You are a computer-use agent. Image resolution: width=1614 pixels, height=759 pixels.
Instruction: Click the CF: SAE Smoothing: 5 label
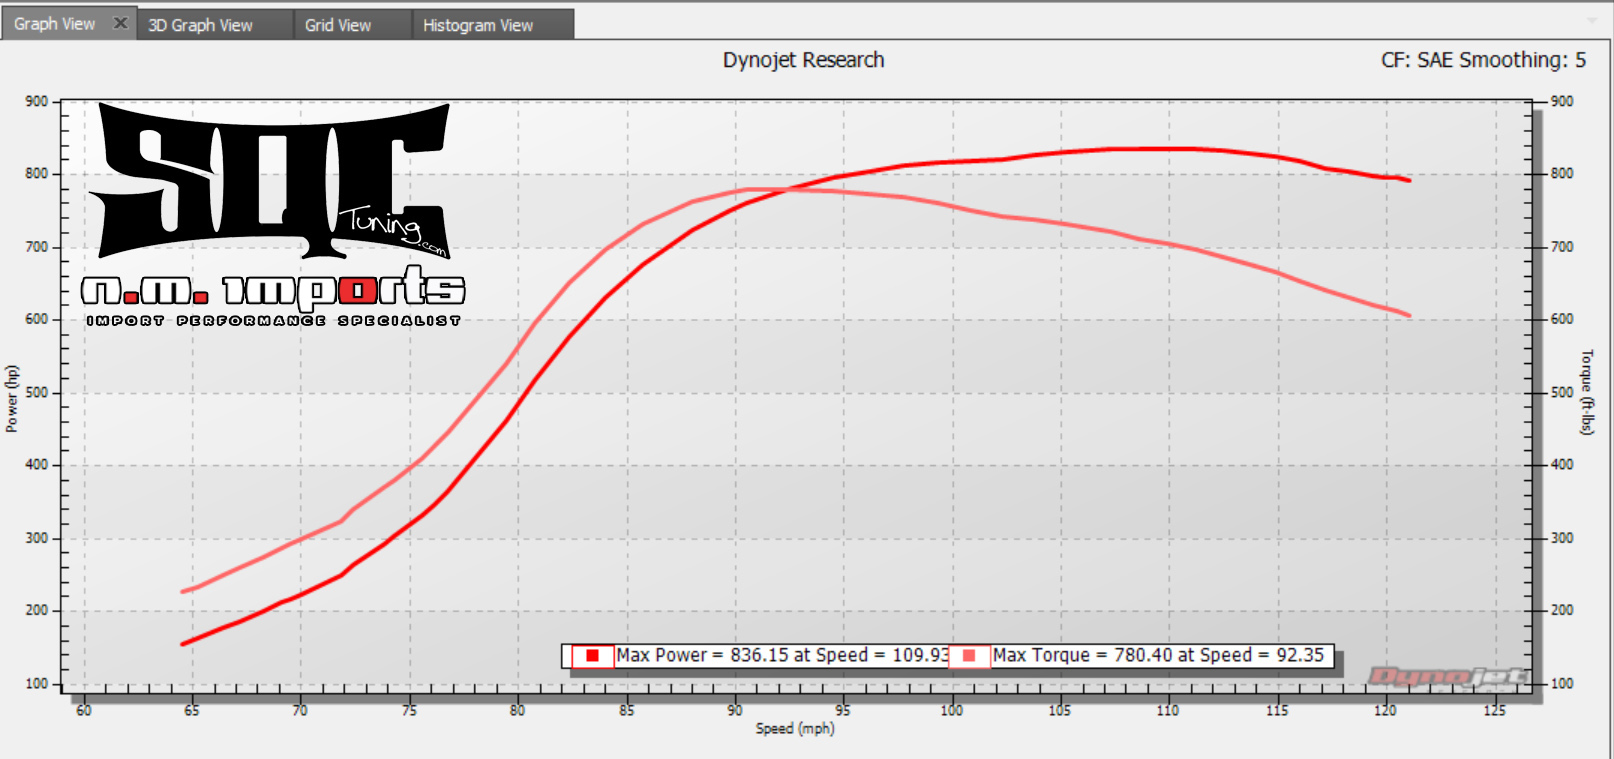tap(1483, 60)
